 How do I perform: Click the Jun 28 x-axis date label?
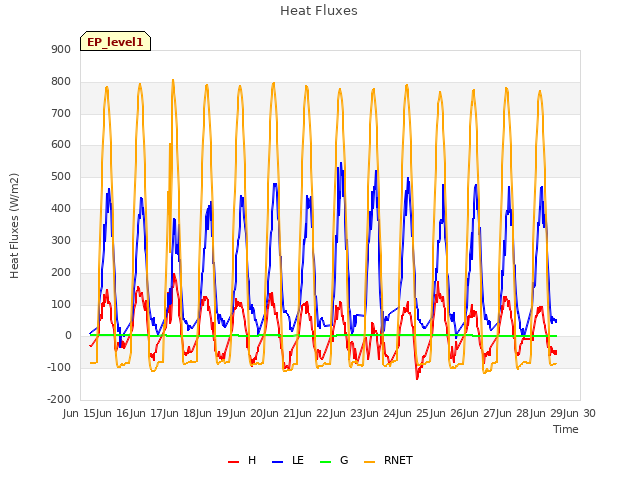tap(510, 413)
